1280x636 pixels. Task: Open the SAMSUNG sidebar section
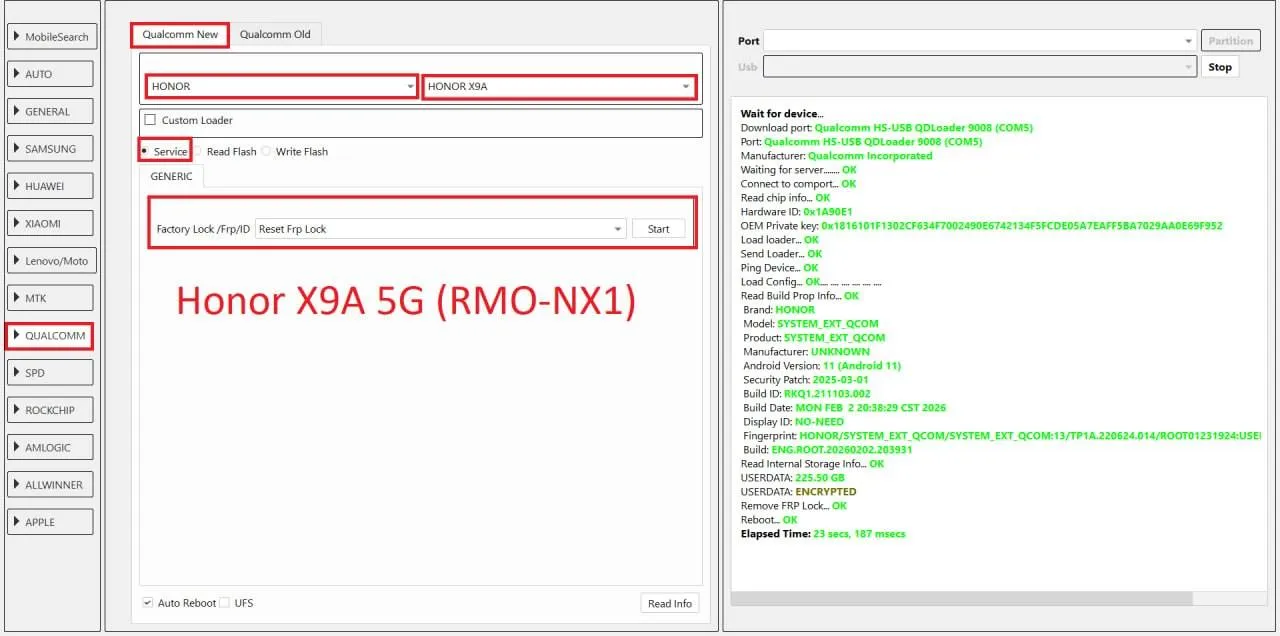(x=50, y=149)
